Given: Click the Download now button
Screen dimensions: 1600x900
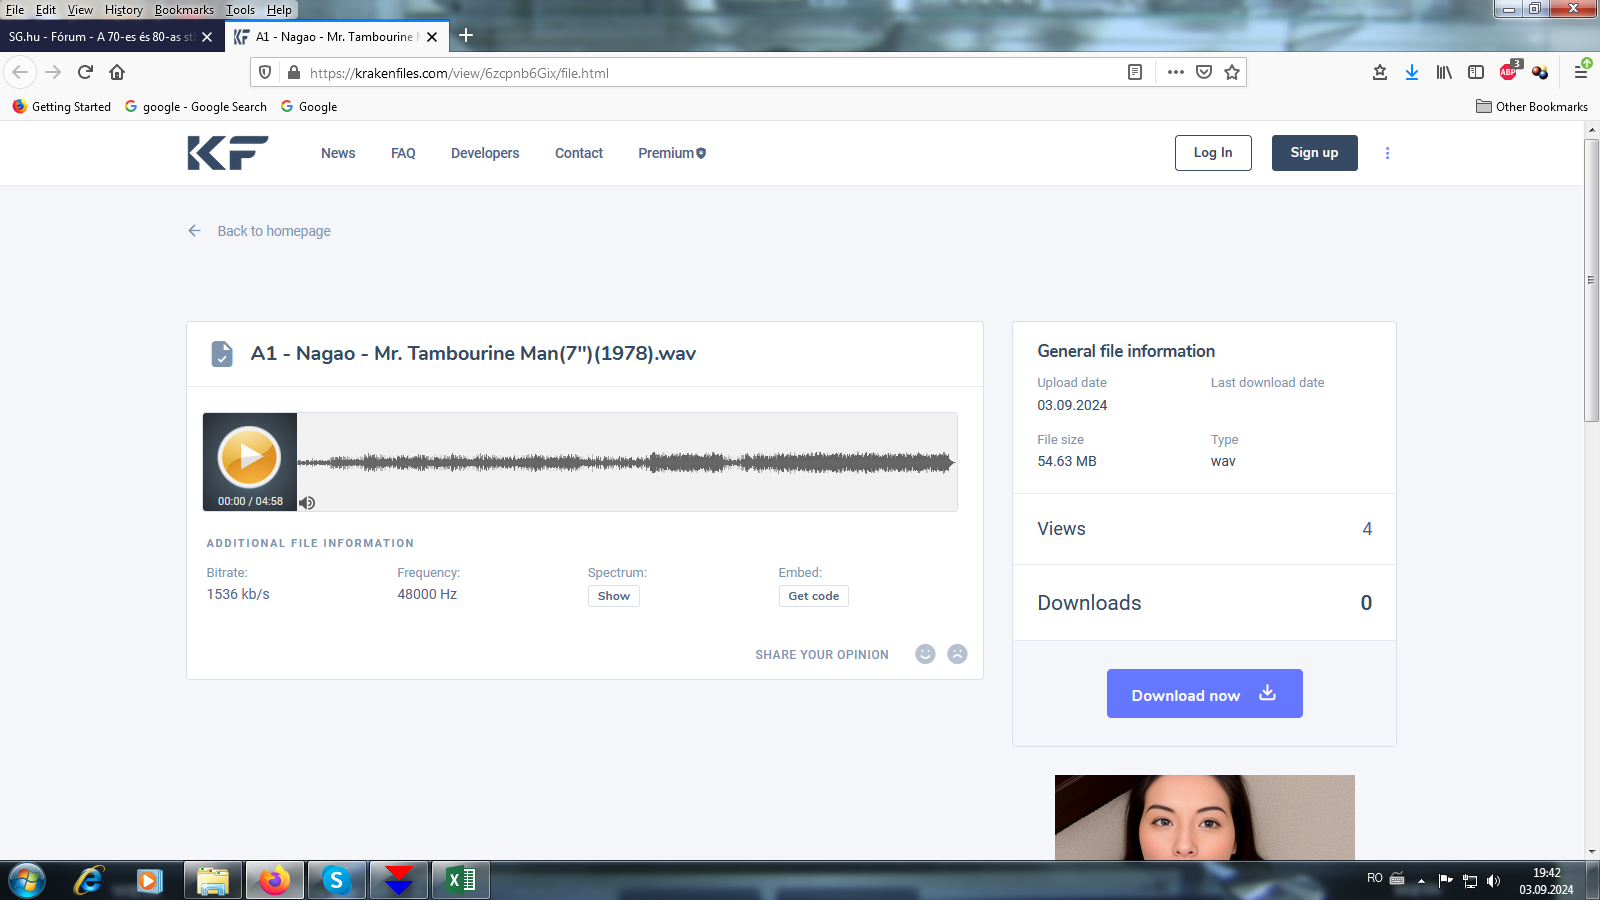Looking at the screenshot, I should point(1205,694).
